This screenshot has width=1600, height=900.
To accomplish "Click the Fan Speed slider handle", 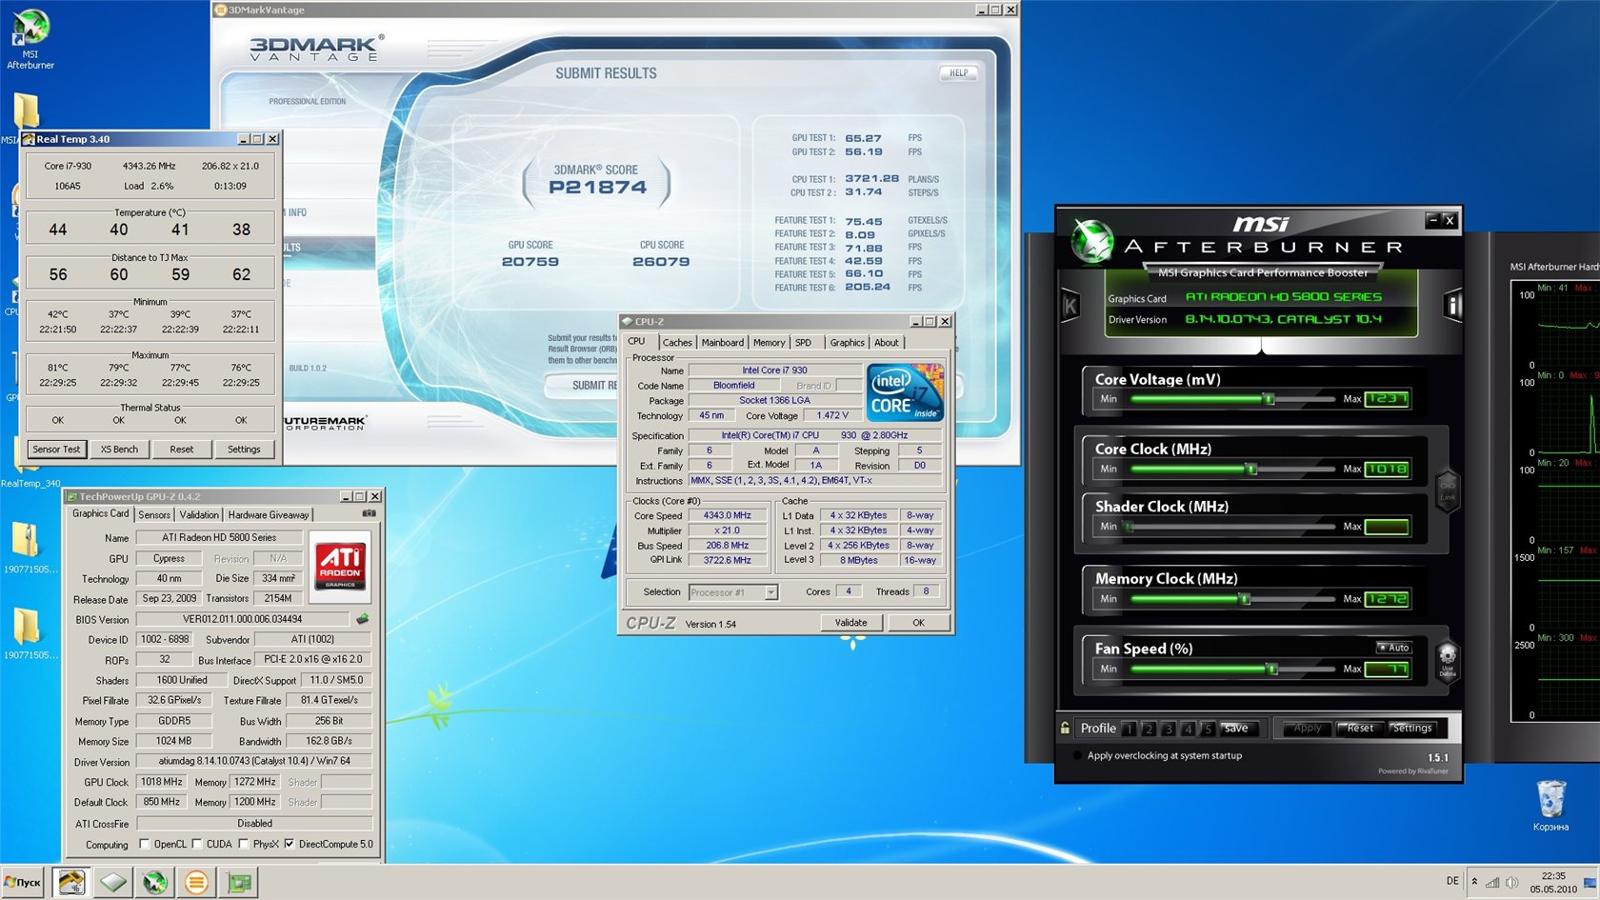I will click(x=1272, y=669).
